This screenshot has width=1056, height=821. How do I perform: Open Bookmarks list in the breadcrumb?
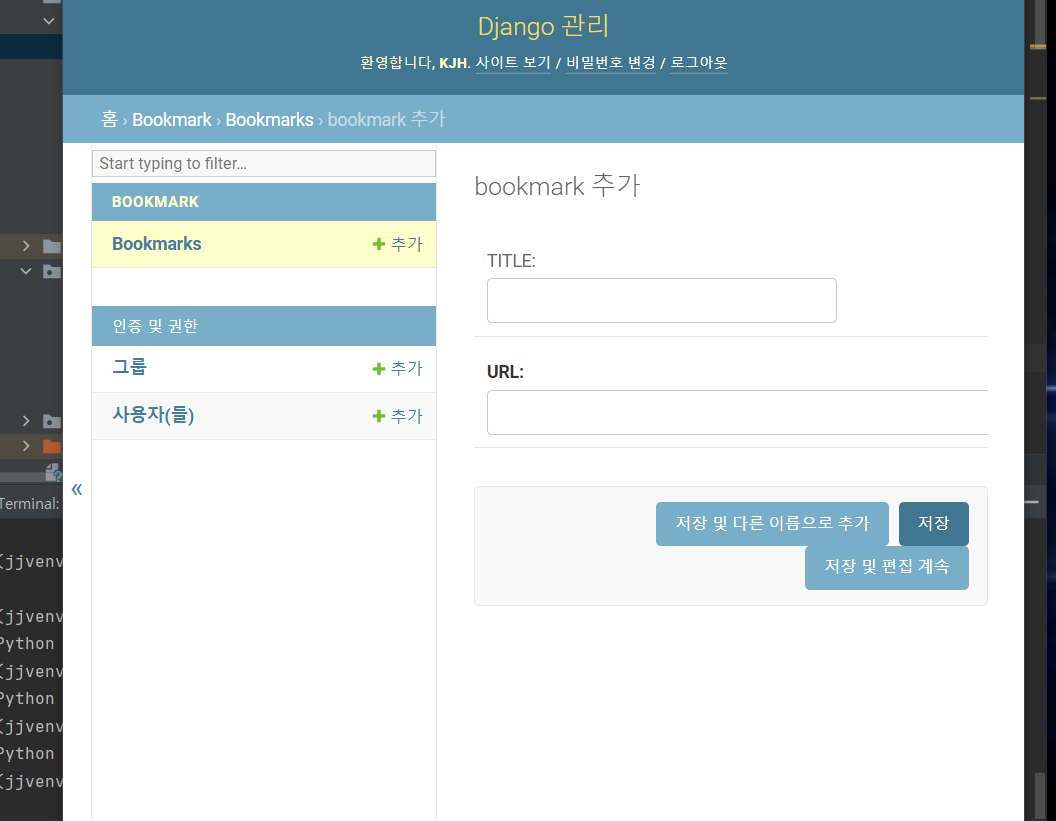tap(269, 119)
